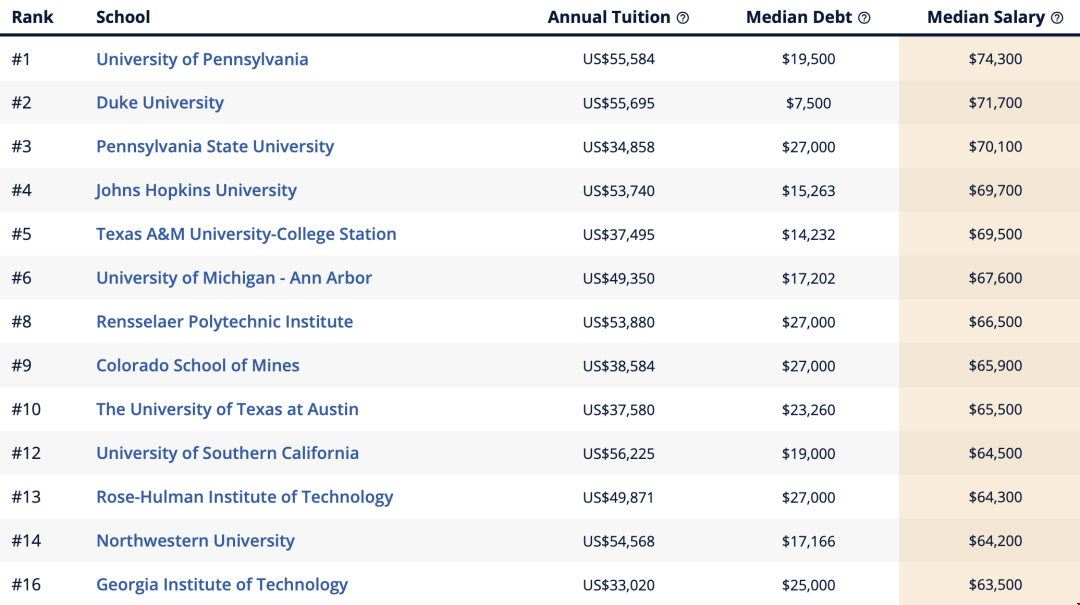Select the #14 rank cell

(26, 541)
